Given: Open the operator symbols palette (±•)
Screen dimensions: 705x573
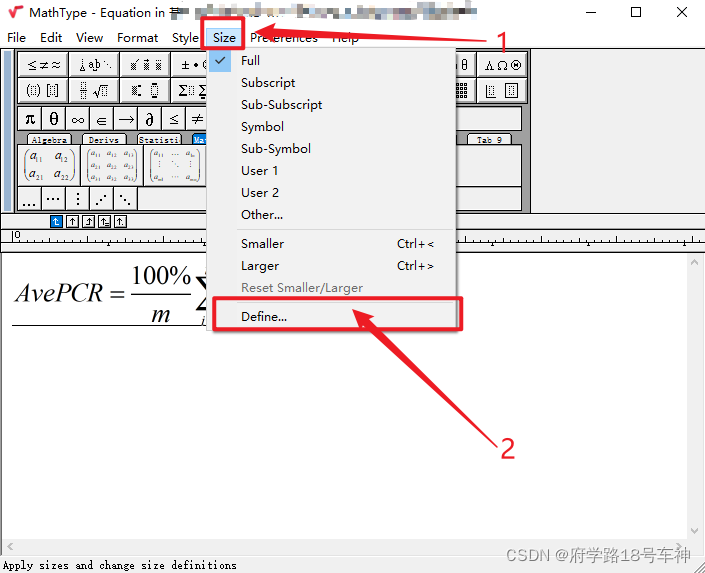Looking at the screenshot, I should tap(190, 65).
